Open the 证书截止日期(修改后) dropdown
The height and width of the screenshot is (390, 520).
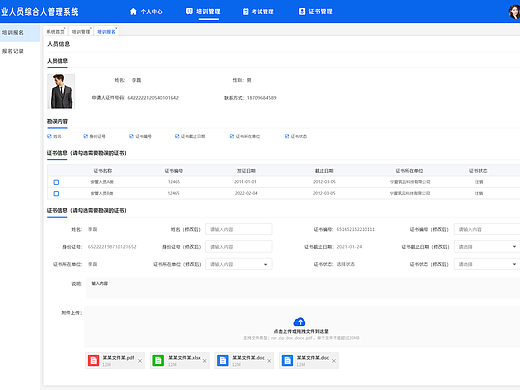pos(487,247)
